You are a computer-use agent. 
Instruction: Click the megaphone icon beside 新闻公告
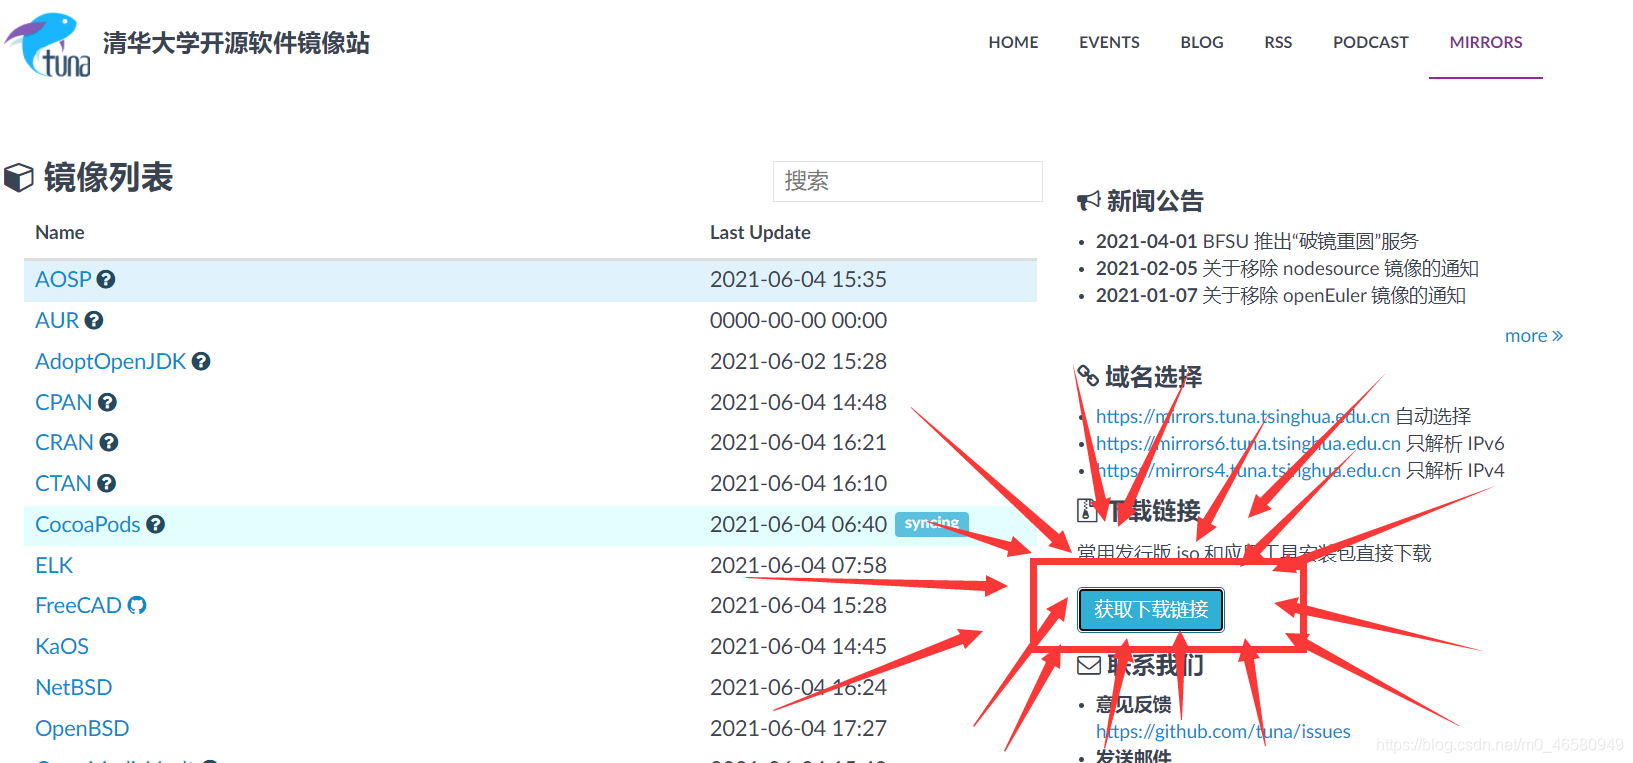coord(1088,201)
